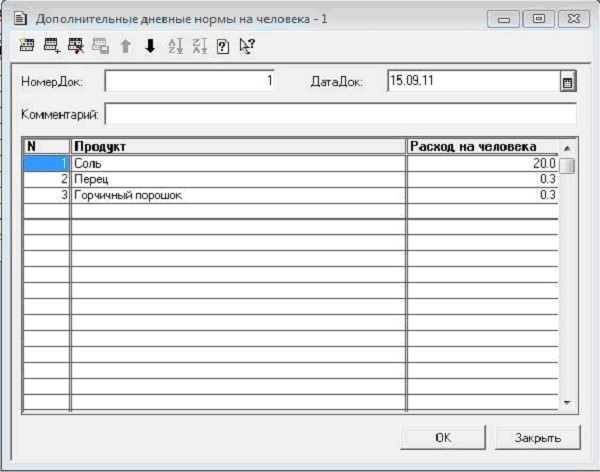Click the table scrollbar down arrow
The width and height of the screenshot is (600, 472).
coord(567,402)
